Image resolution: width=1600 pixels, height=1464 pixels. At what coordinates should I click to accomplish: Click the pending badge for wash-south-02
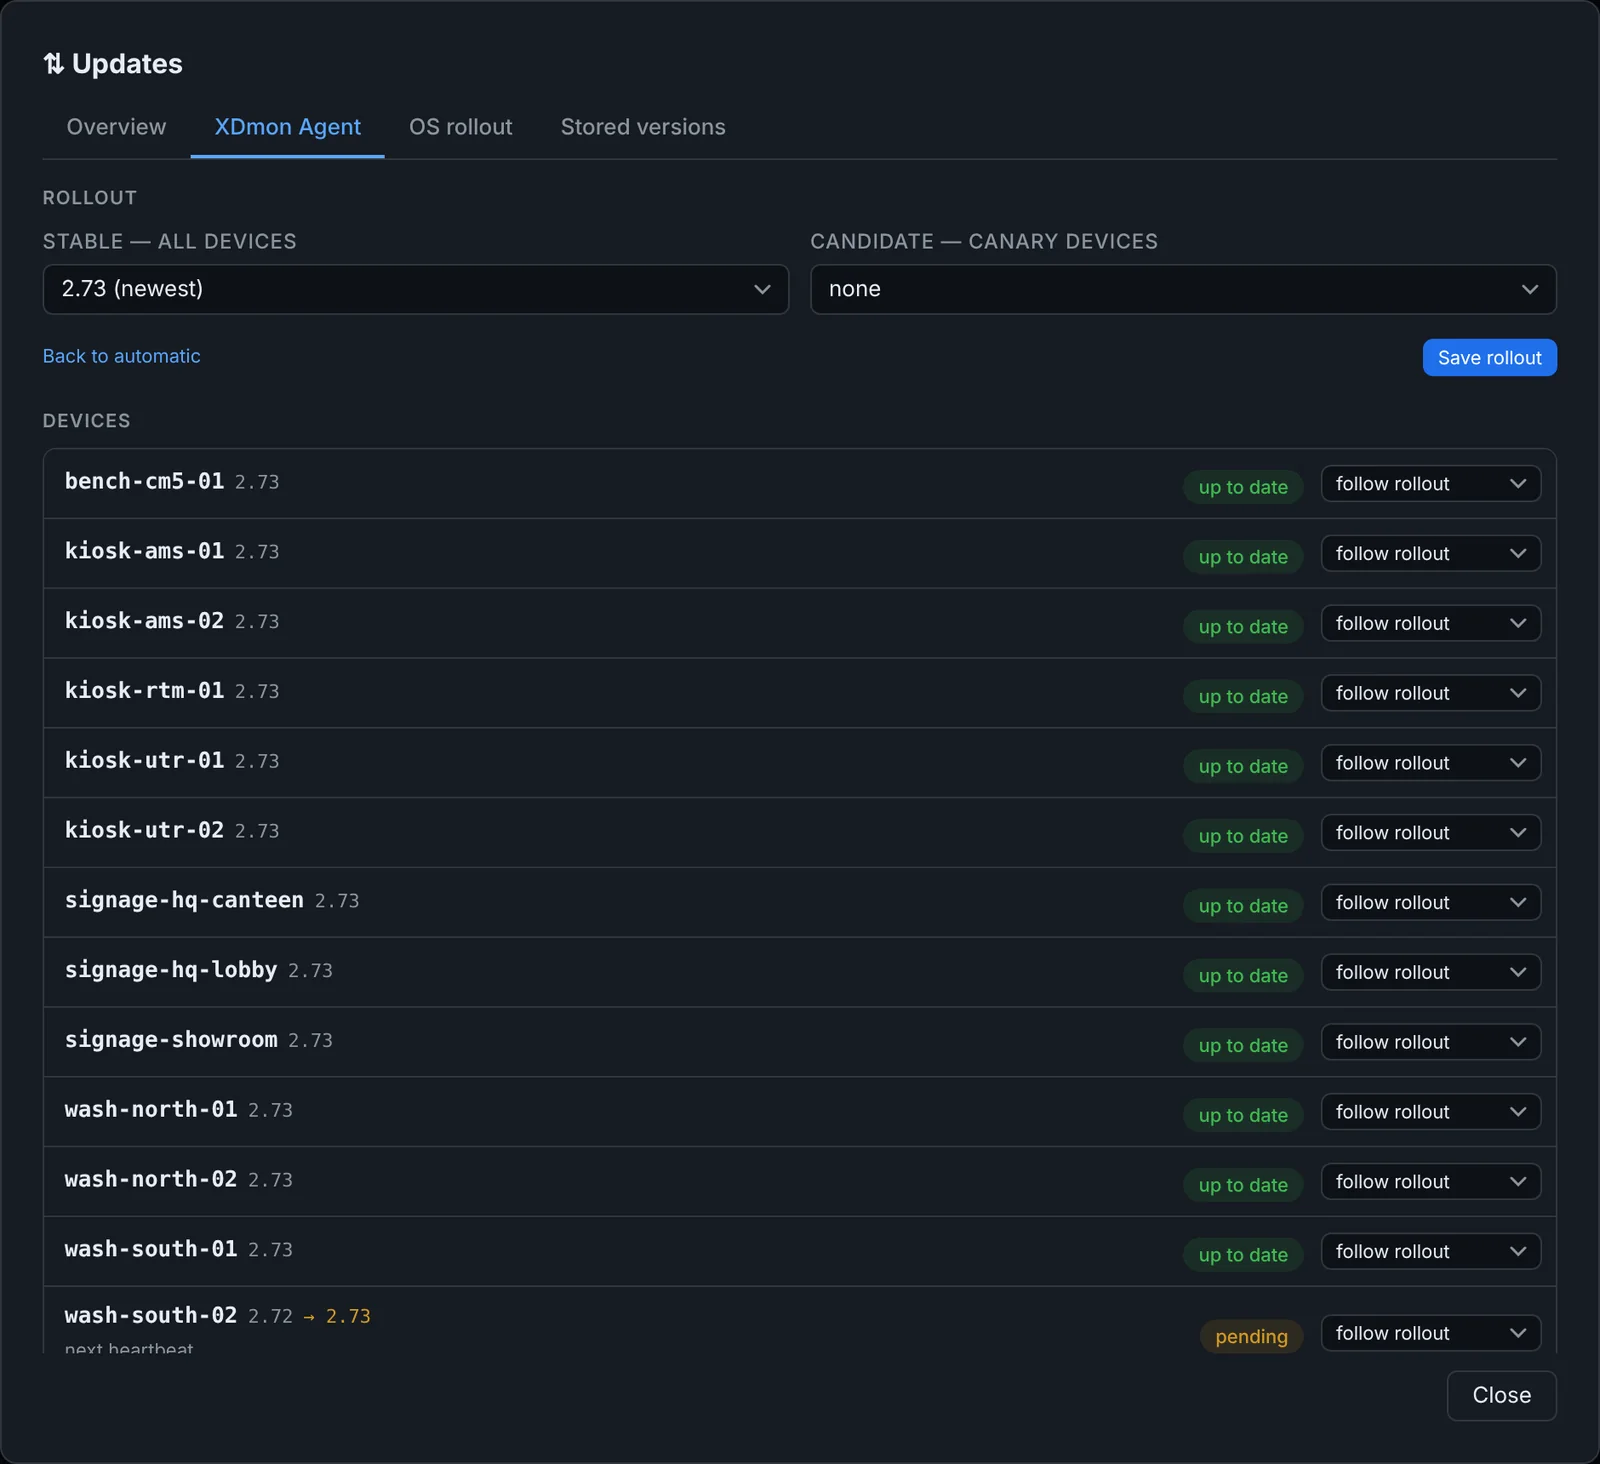point(1251,1336)
